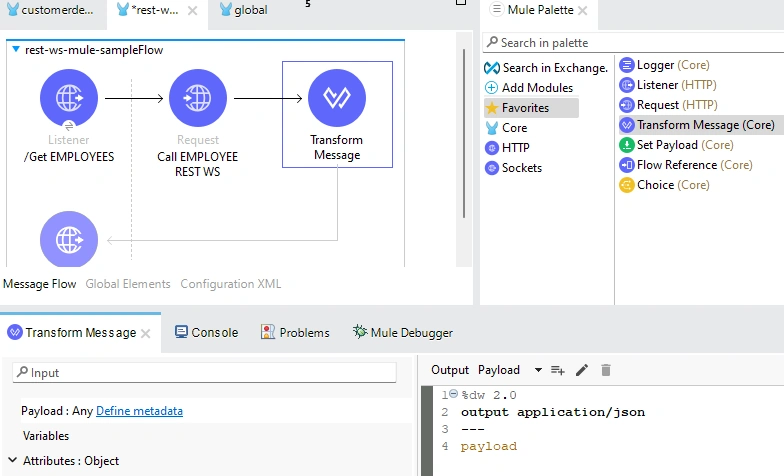This screenshot has height=476, width=784.
Task: Close the Mule Palette view
Action: pos(582,10)
